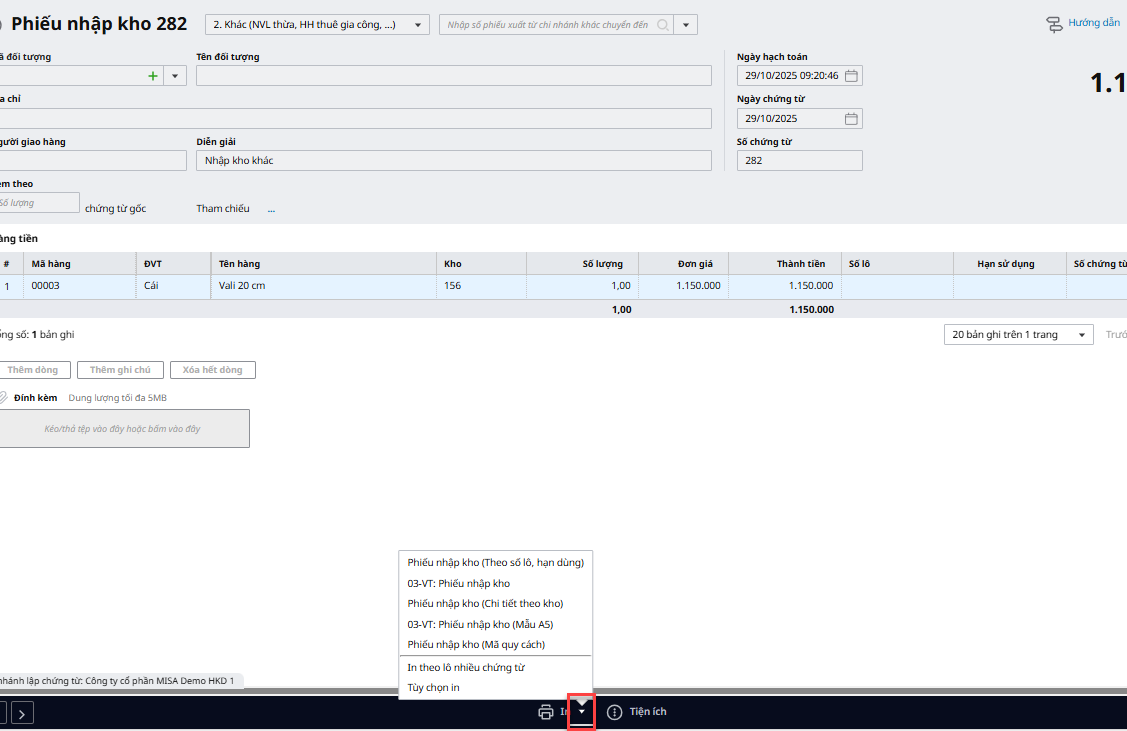Viewport: 1127px width, 731px height.
Task: Choose 'Tùy chọn in' from print menu
Action: [x=433, y=688]
